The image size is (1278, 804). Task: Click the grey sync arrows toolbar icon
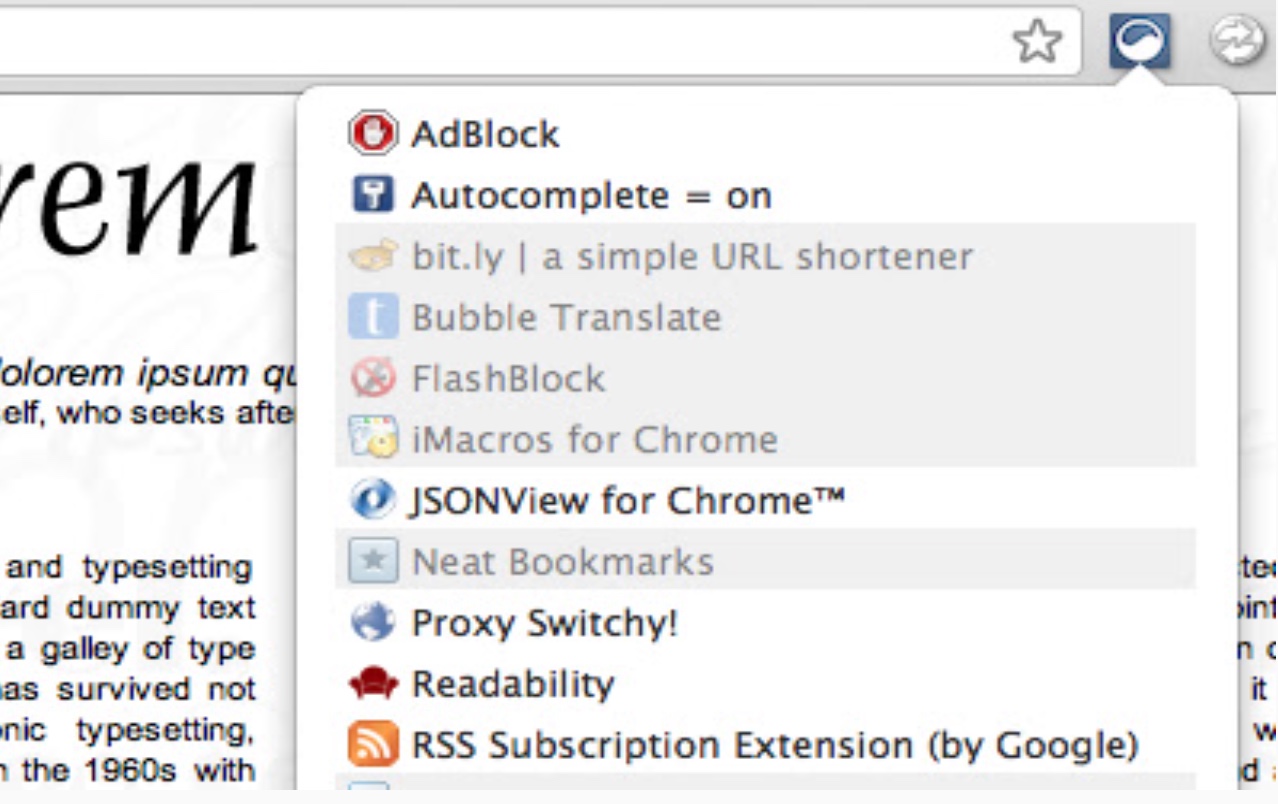click(1238, 42)
